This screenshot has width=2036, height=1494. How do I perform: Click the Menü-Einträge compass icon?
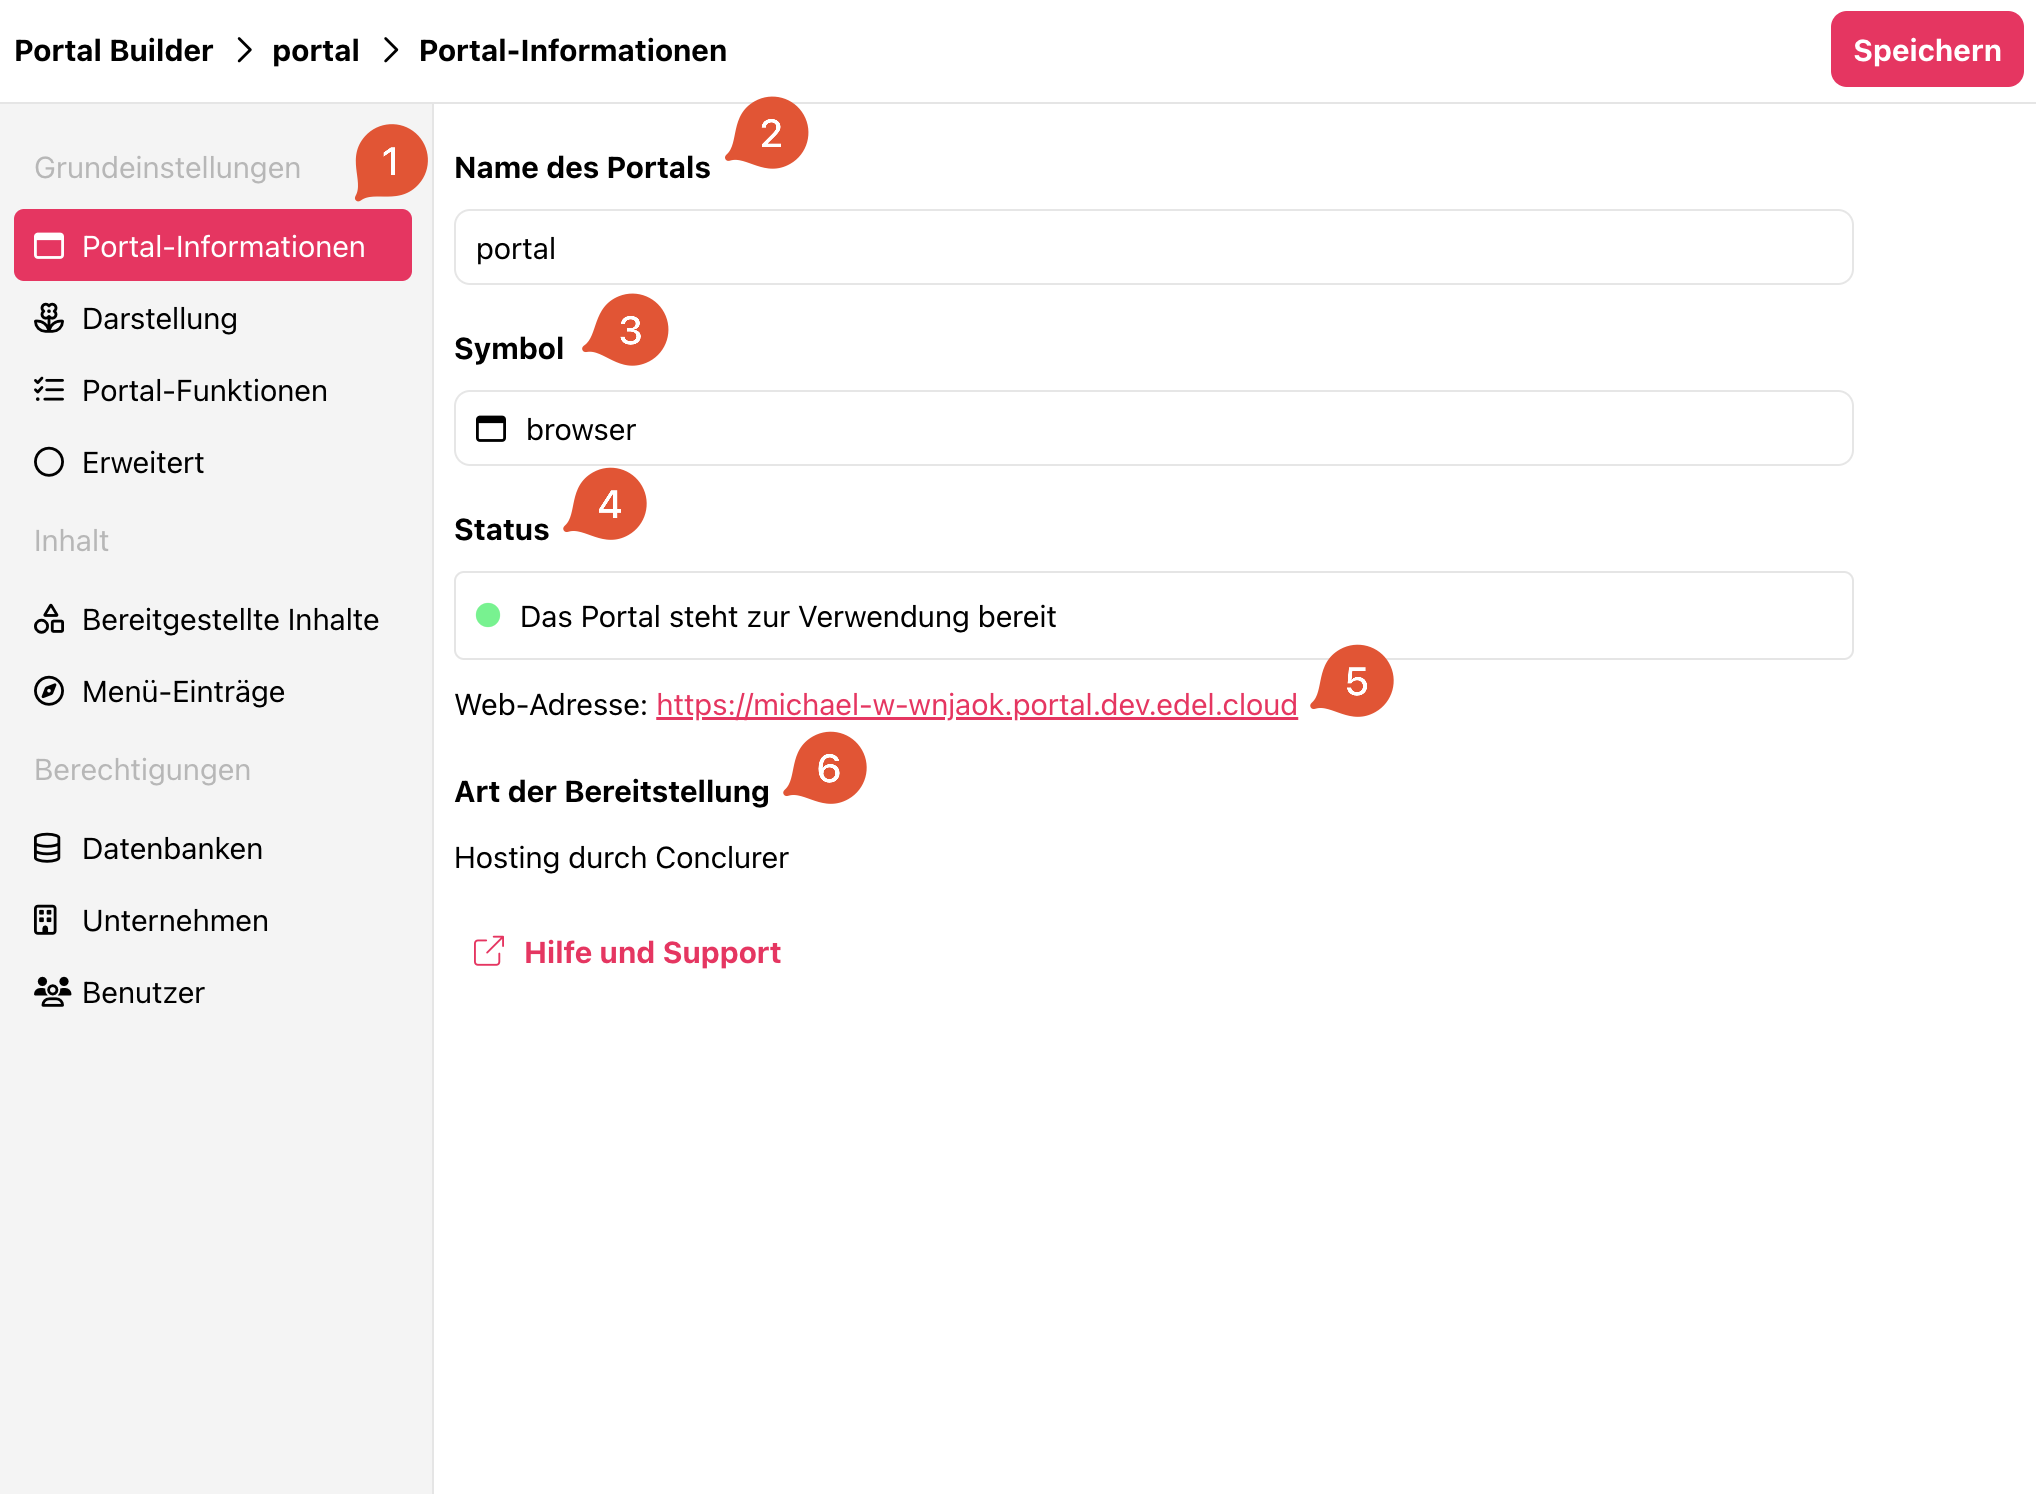(49, 691)
